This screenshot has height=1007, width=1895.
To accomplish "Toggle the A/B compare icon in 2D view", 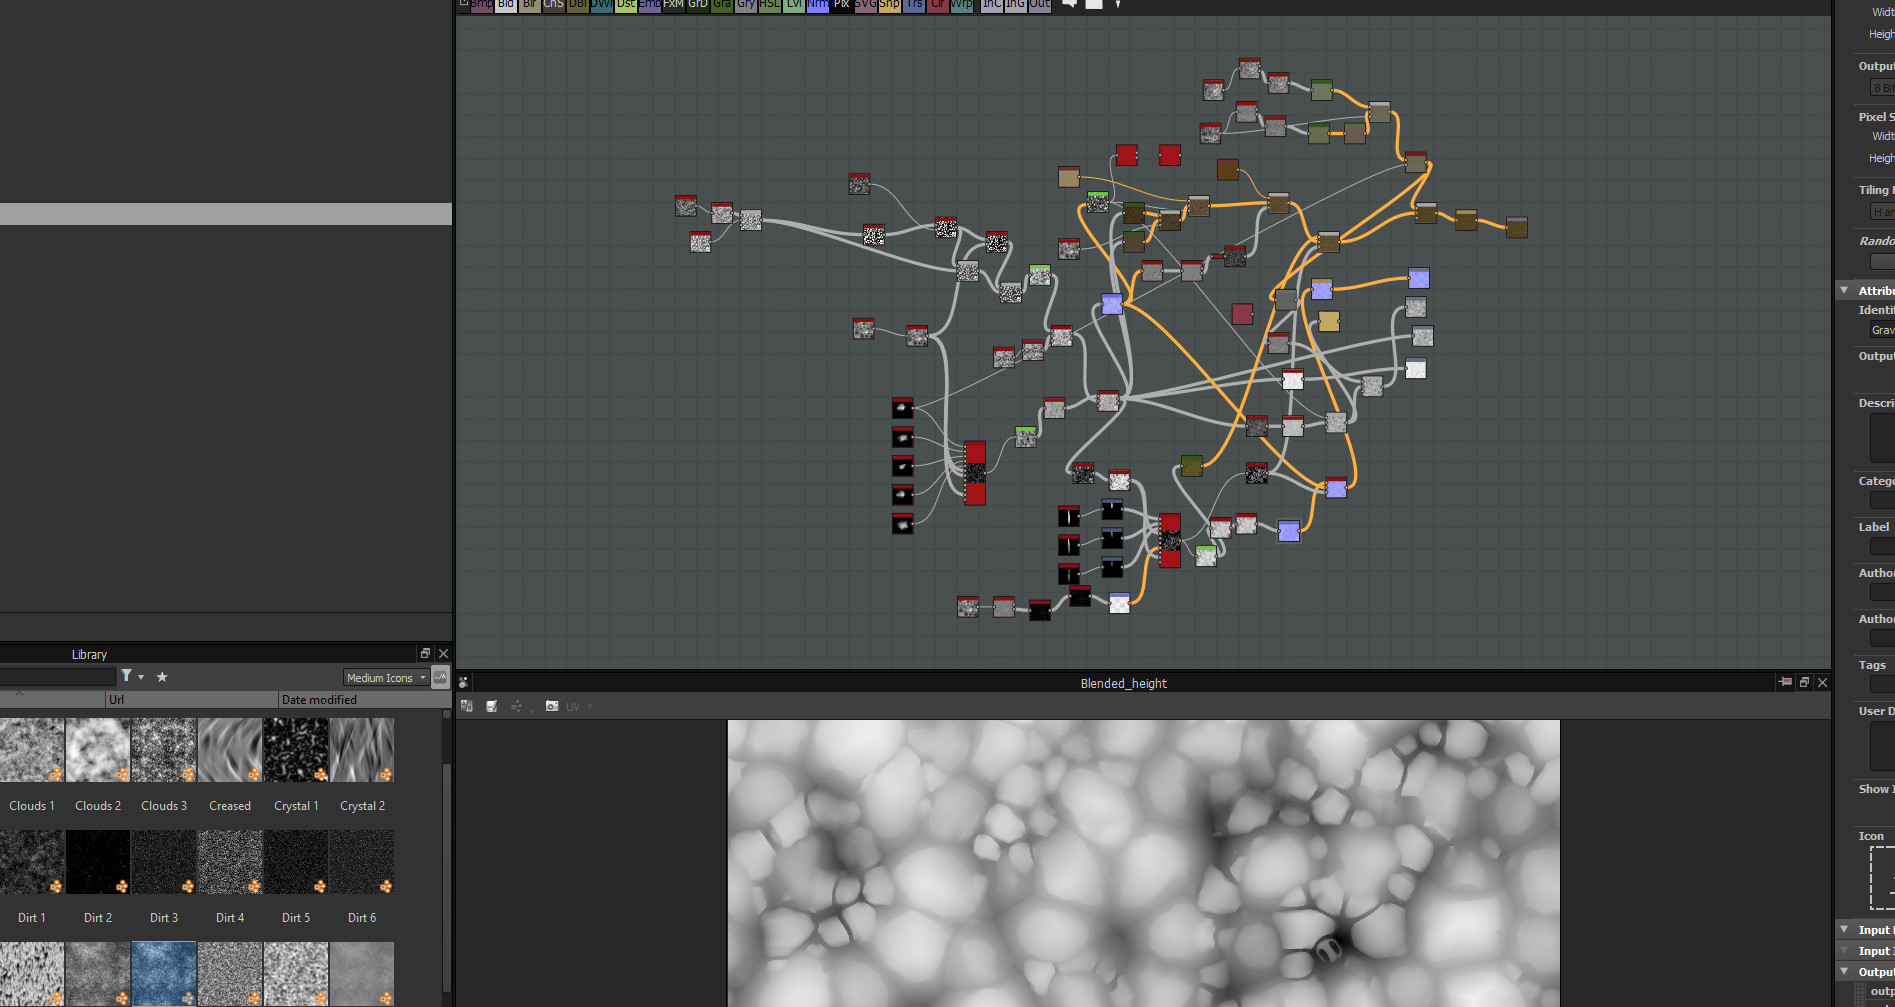I will (467, 707).
